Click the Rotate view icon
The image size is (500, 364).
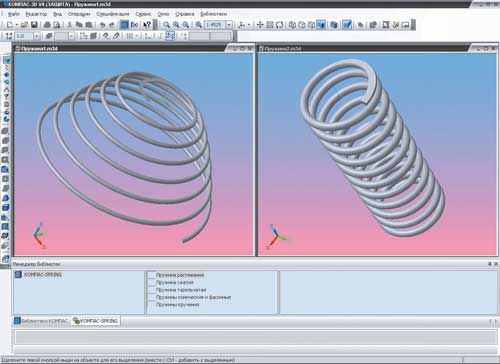coord(279,25)
